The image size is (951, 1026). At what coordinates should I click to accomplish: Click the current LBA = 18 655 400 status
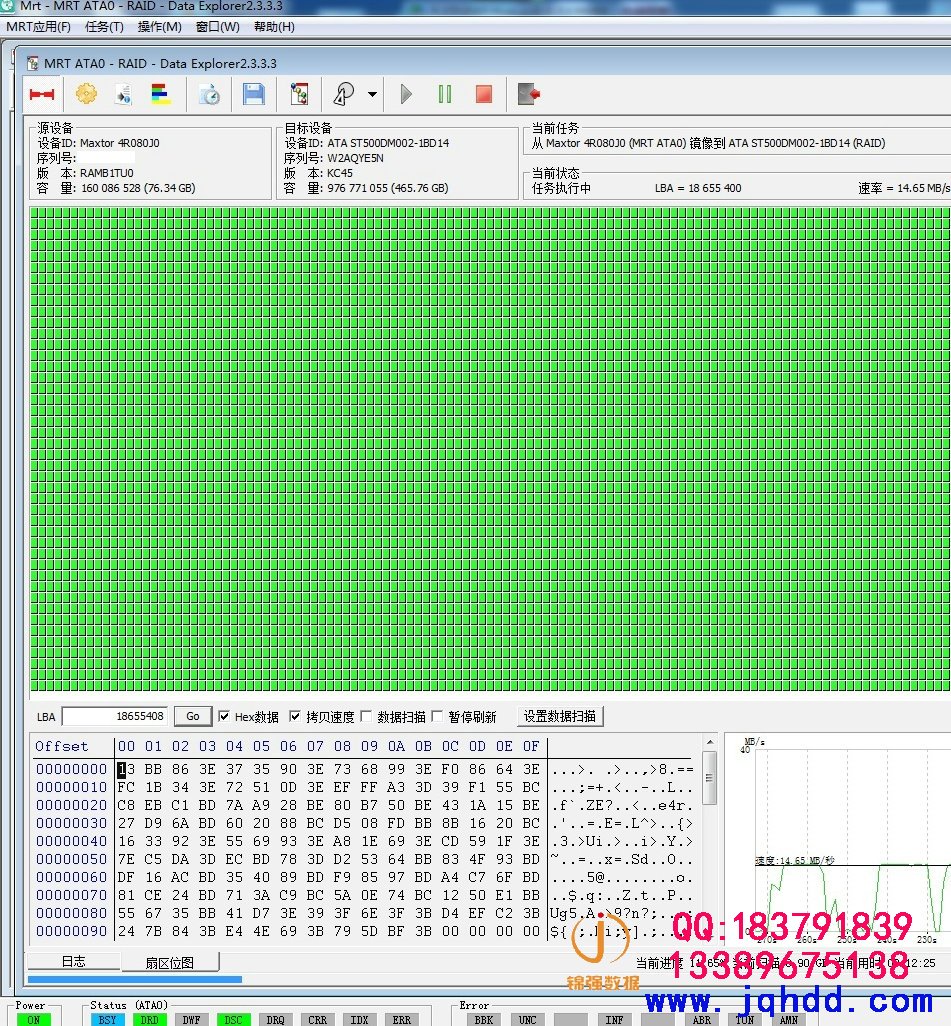pos(698,188)
